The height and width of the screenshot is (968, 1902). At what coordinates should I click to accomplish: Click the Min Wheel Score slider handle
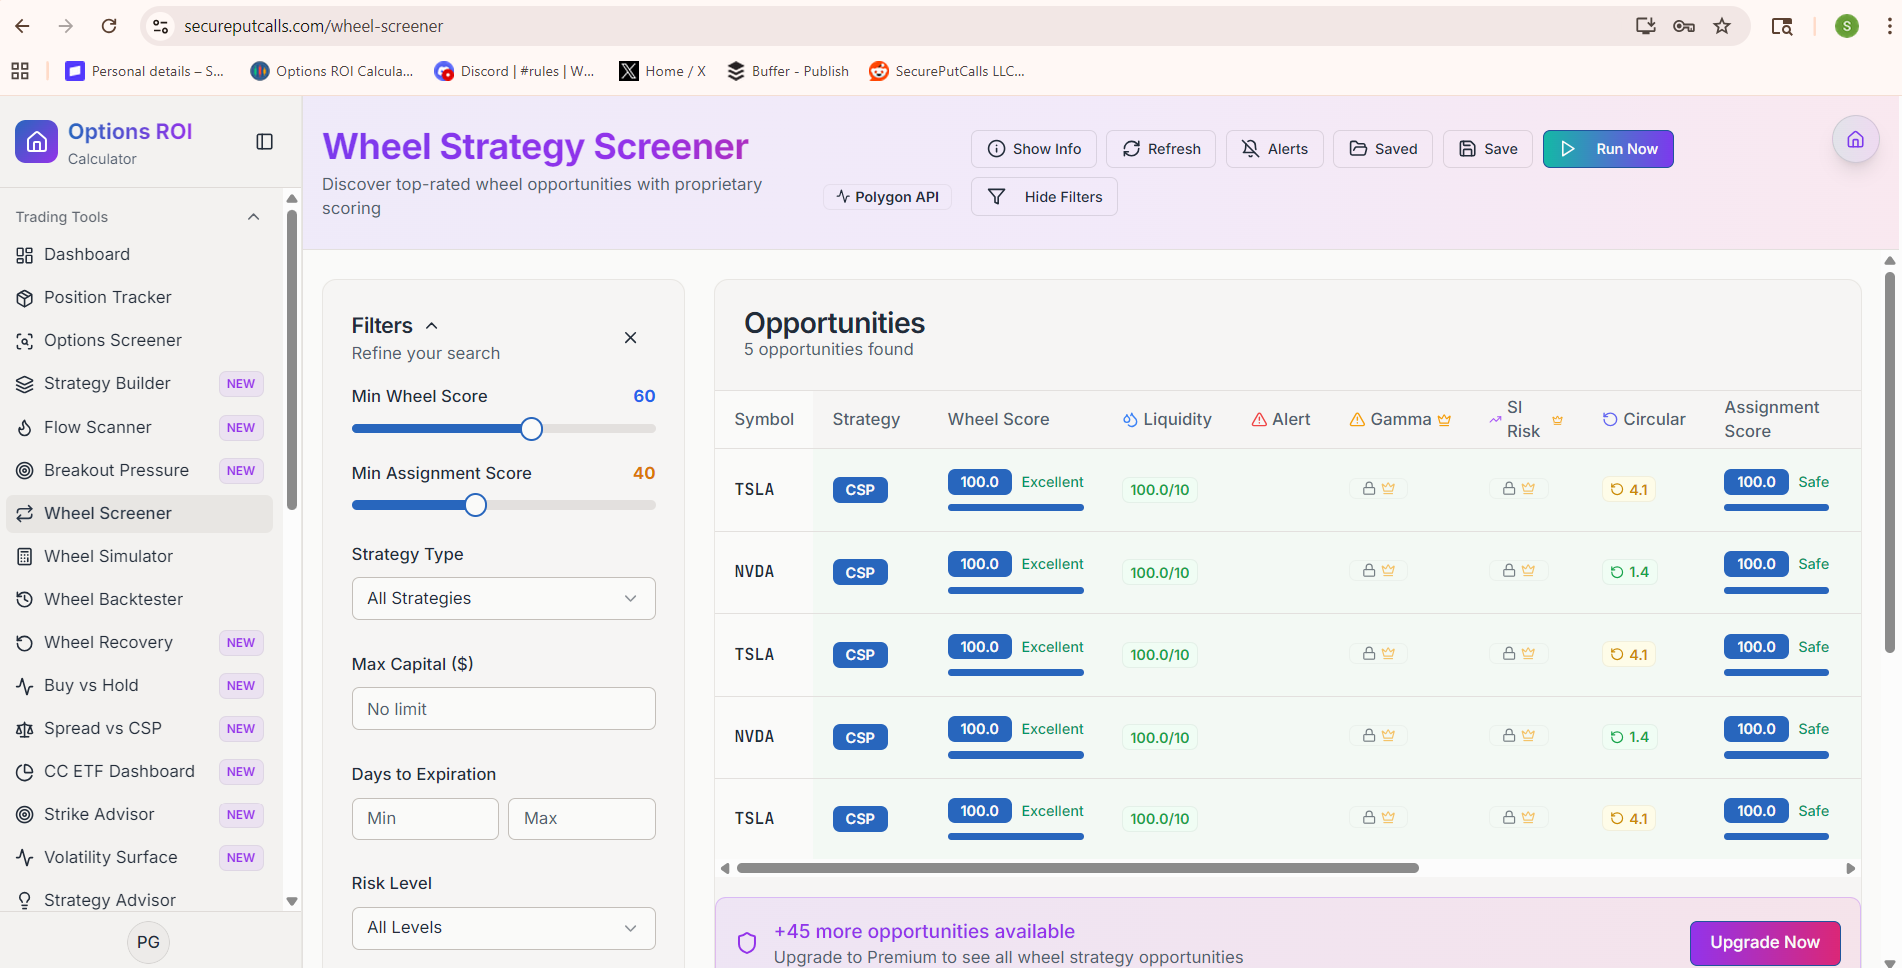click(532, 429)
